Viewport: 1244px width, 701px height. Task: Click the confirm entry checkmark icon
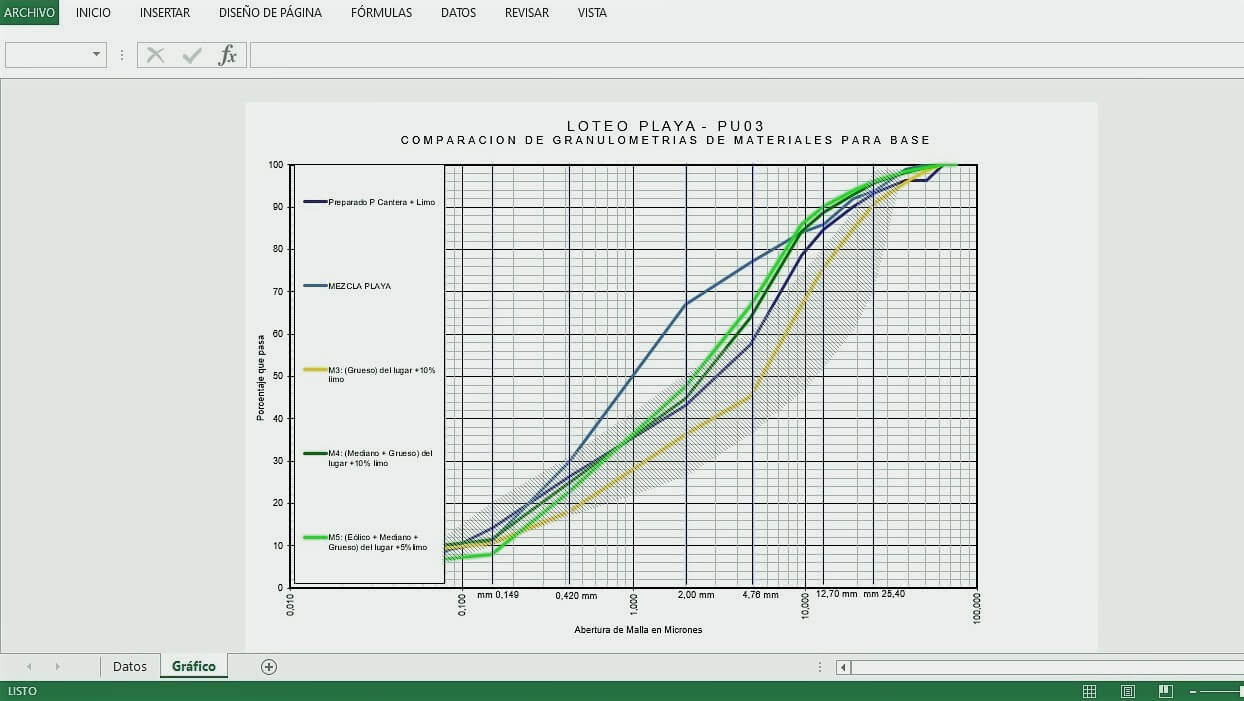point(191,55)
